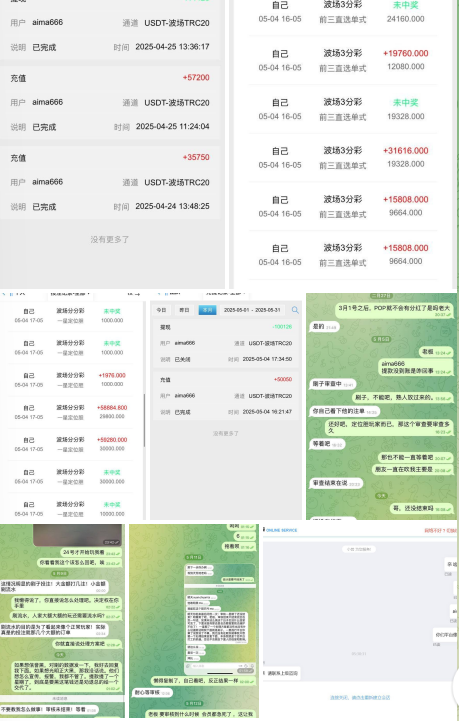Select the 今日 filter tab

pos(161,310)
